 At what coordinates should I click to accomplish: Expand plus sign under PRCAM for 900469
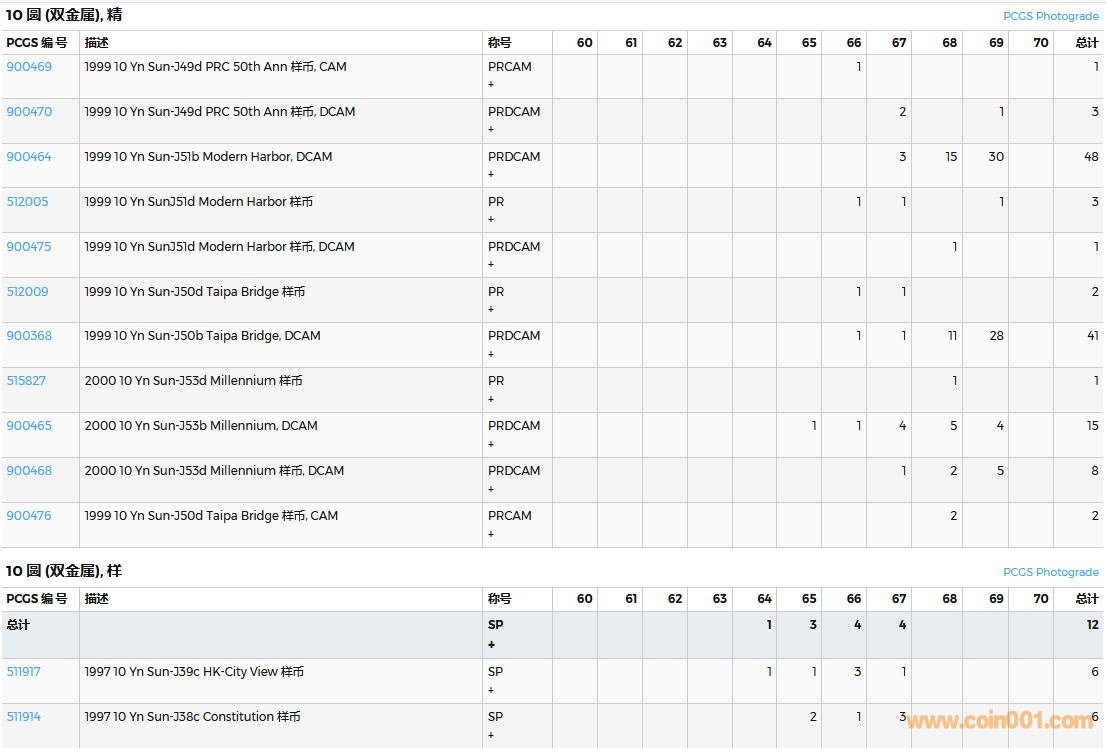(x=491, y=85)
